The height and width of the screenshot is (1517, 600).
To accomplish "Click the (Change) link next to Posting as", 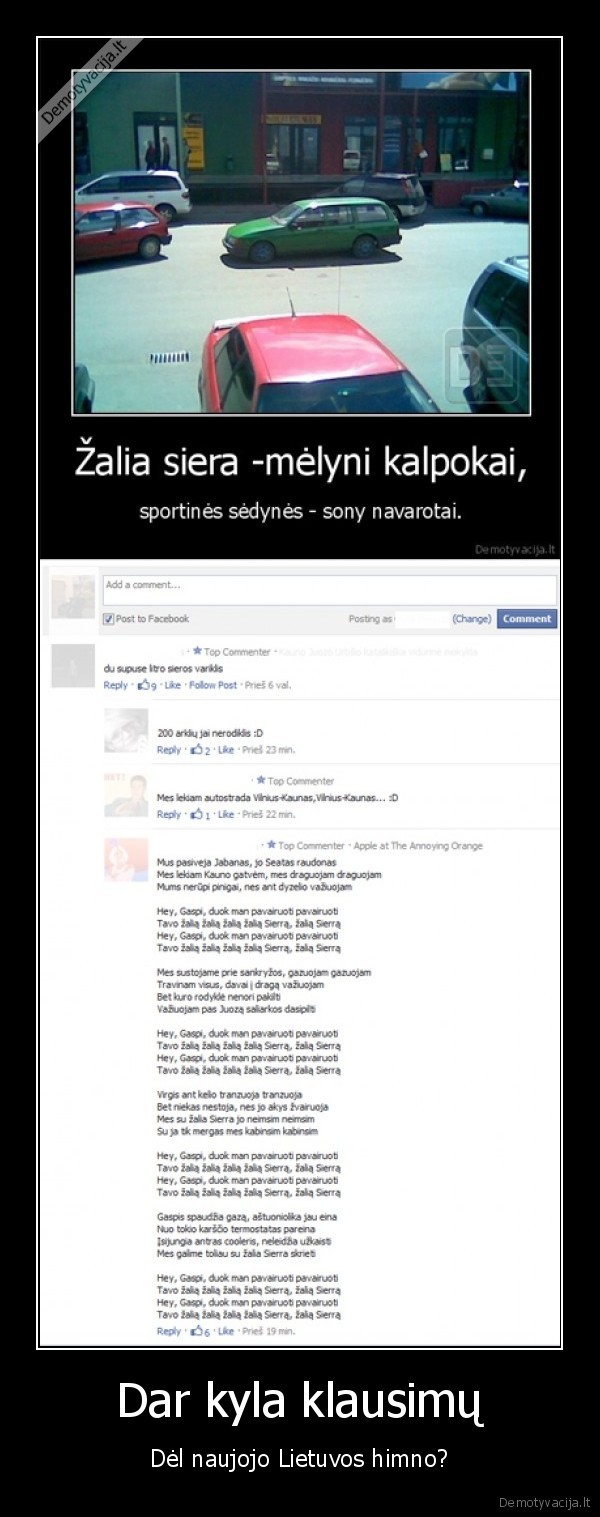I will pyautogui.click(x=472, y=619).
